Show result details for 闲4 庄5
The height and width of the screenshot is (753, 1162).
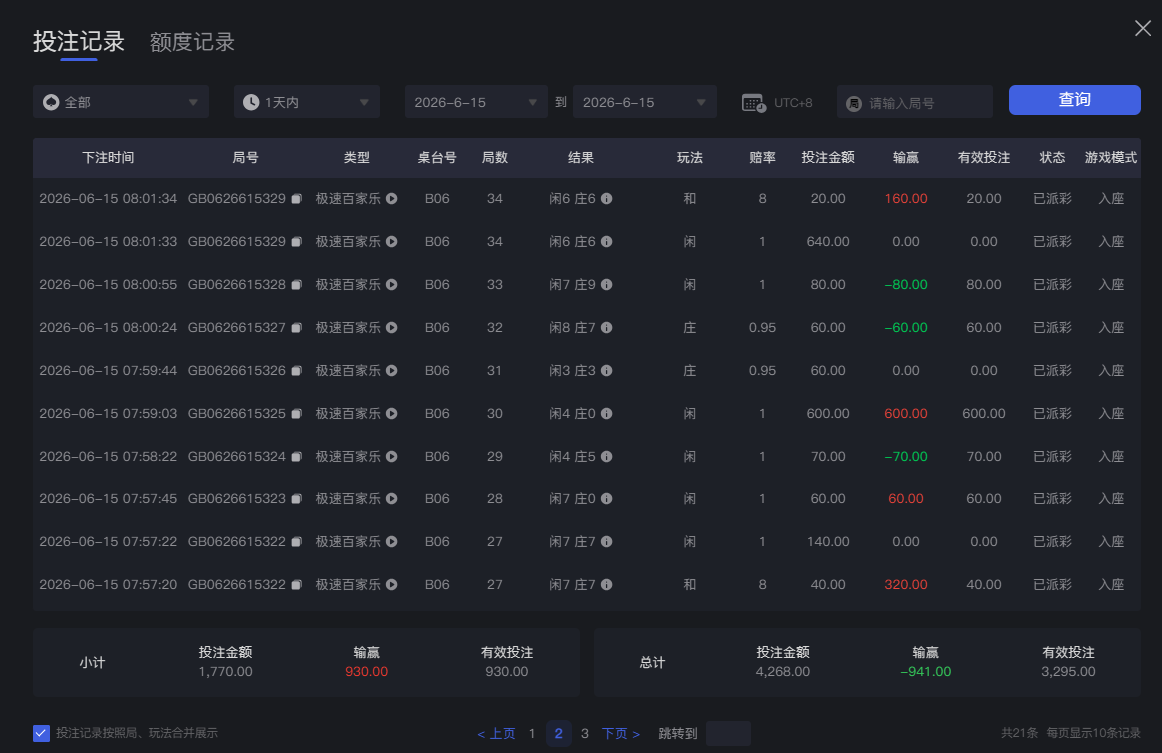[x=606, y=457]
